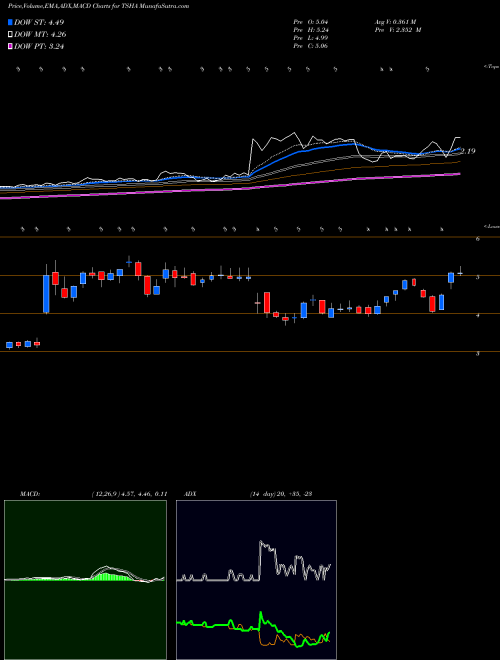
Task: Click the tall blue candlestick from 4 to 5
Action: [46, 294]
